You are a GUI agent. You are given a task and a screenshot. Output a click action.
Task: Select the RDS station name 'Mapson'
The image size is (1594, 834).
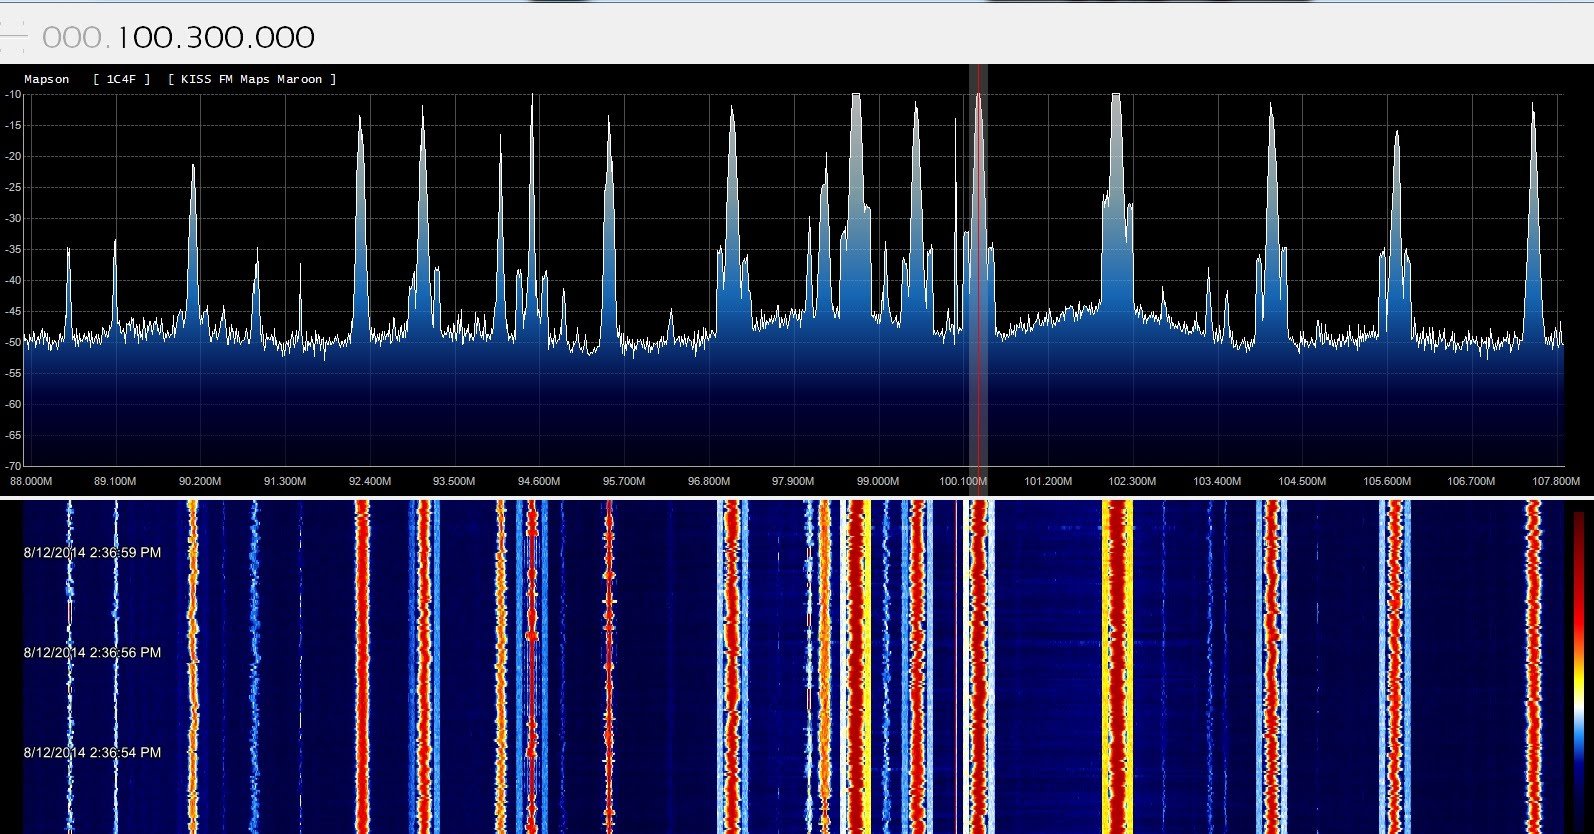click(47, 79)
